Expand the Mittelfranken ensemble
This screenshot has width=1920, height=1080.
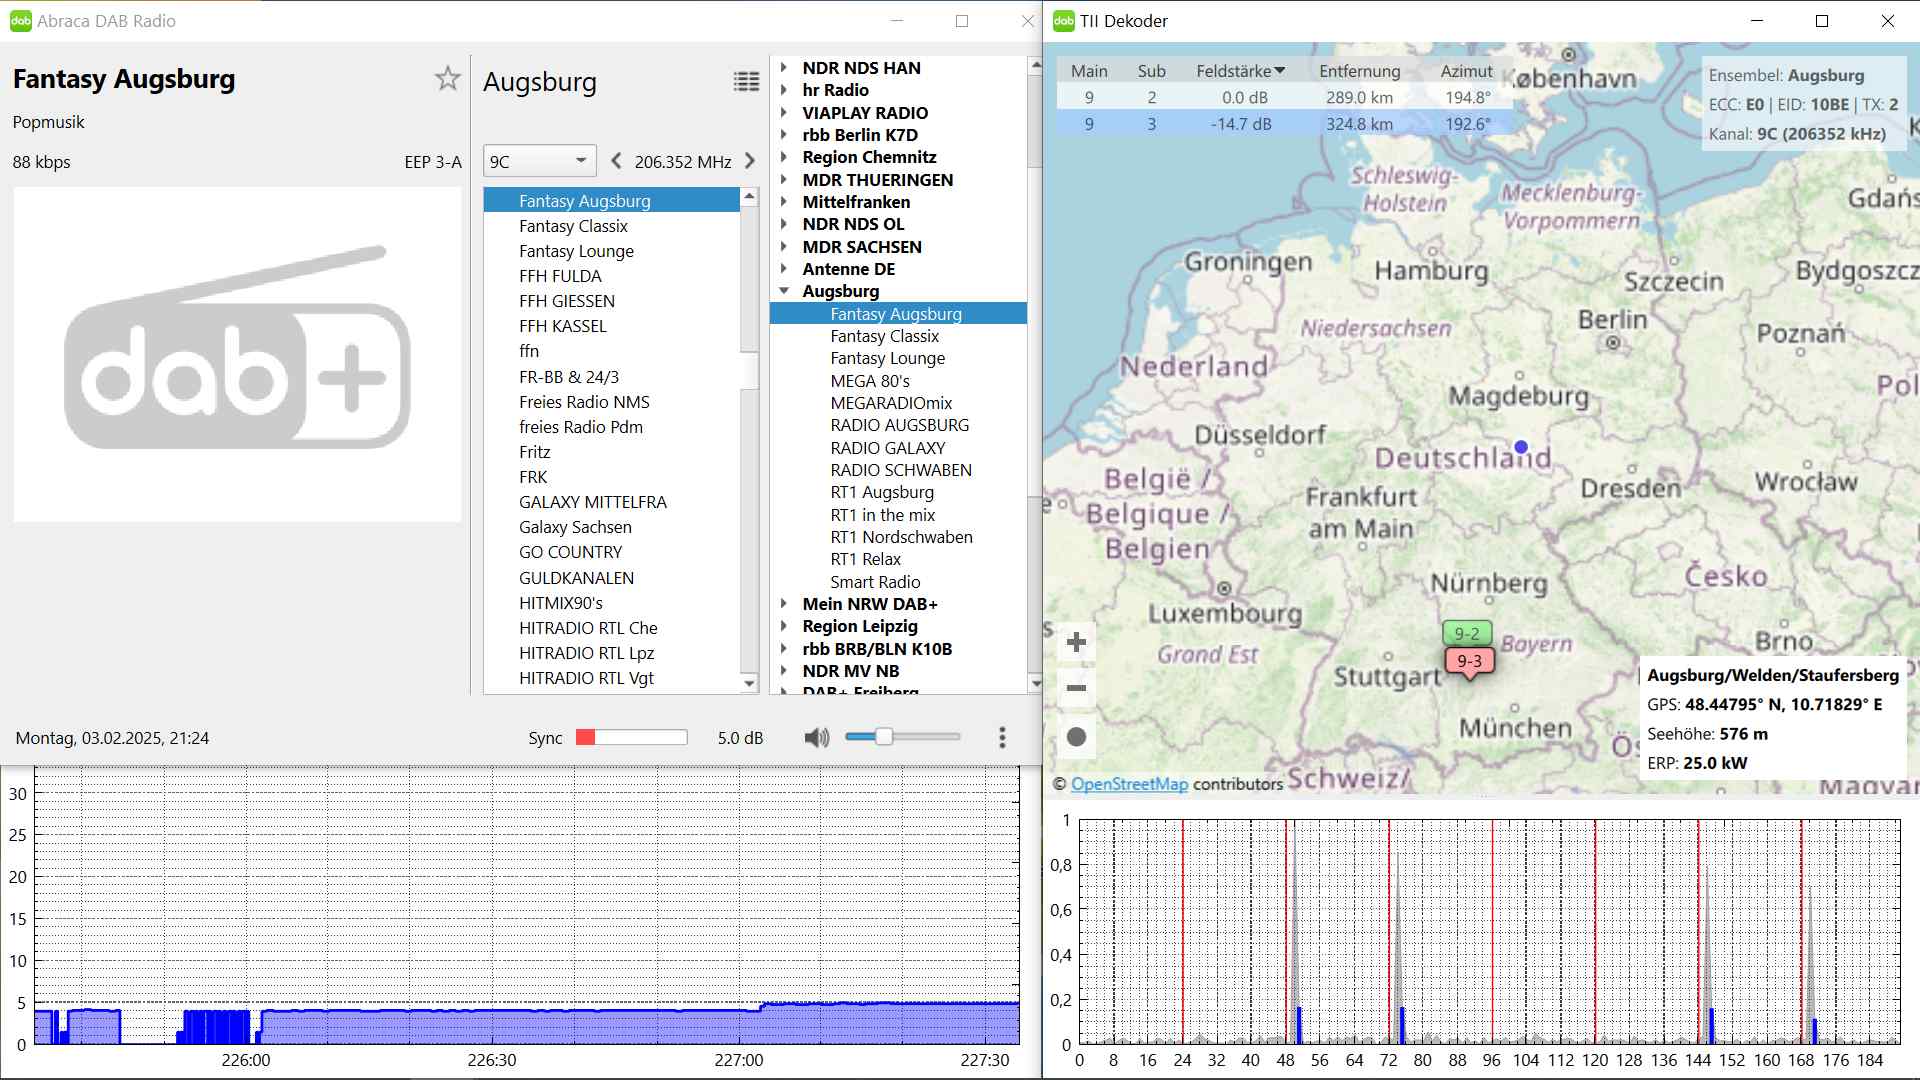tap(784, 202)
